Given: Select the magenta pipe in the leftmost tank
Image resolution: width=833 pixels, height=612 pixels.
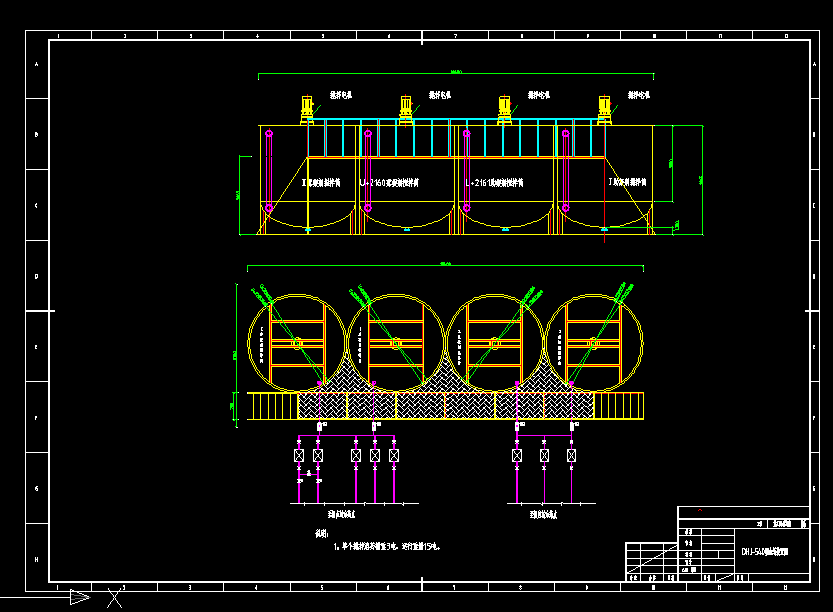Looking at the screenshot, I should (269, 170).
